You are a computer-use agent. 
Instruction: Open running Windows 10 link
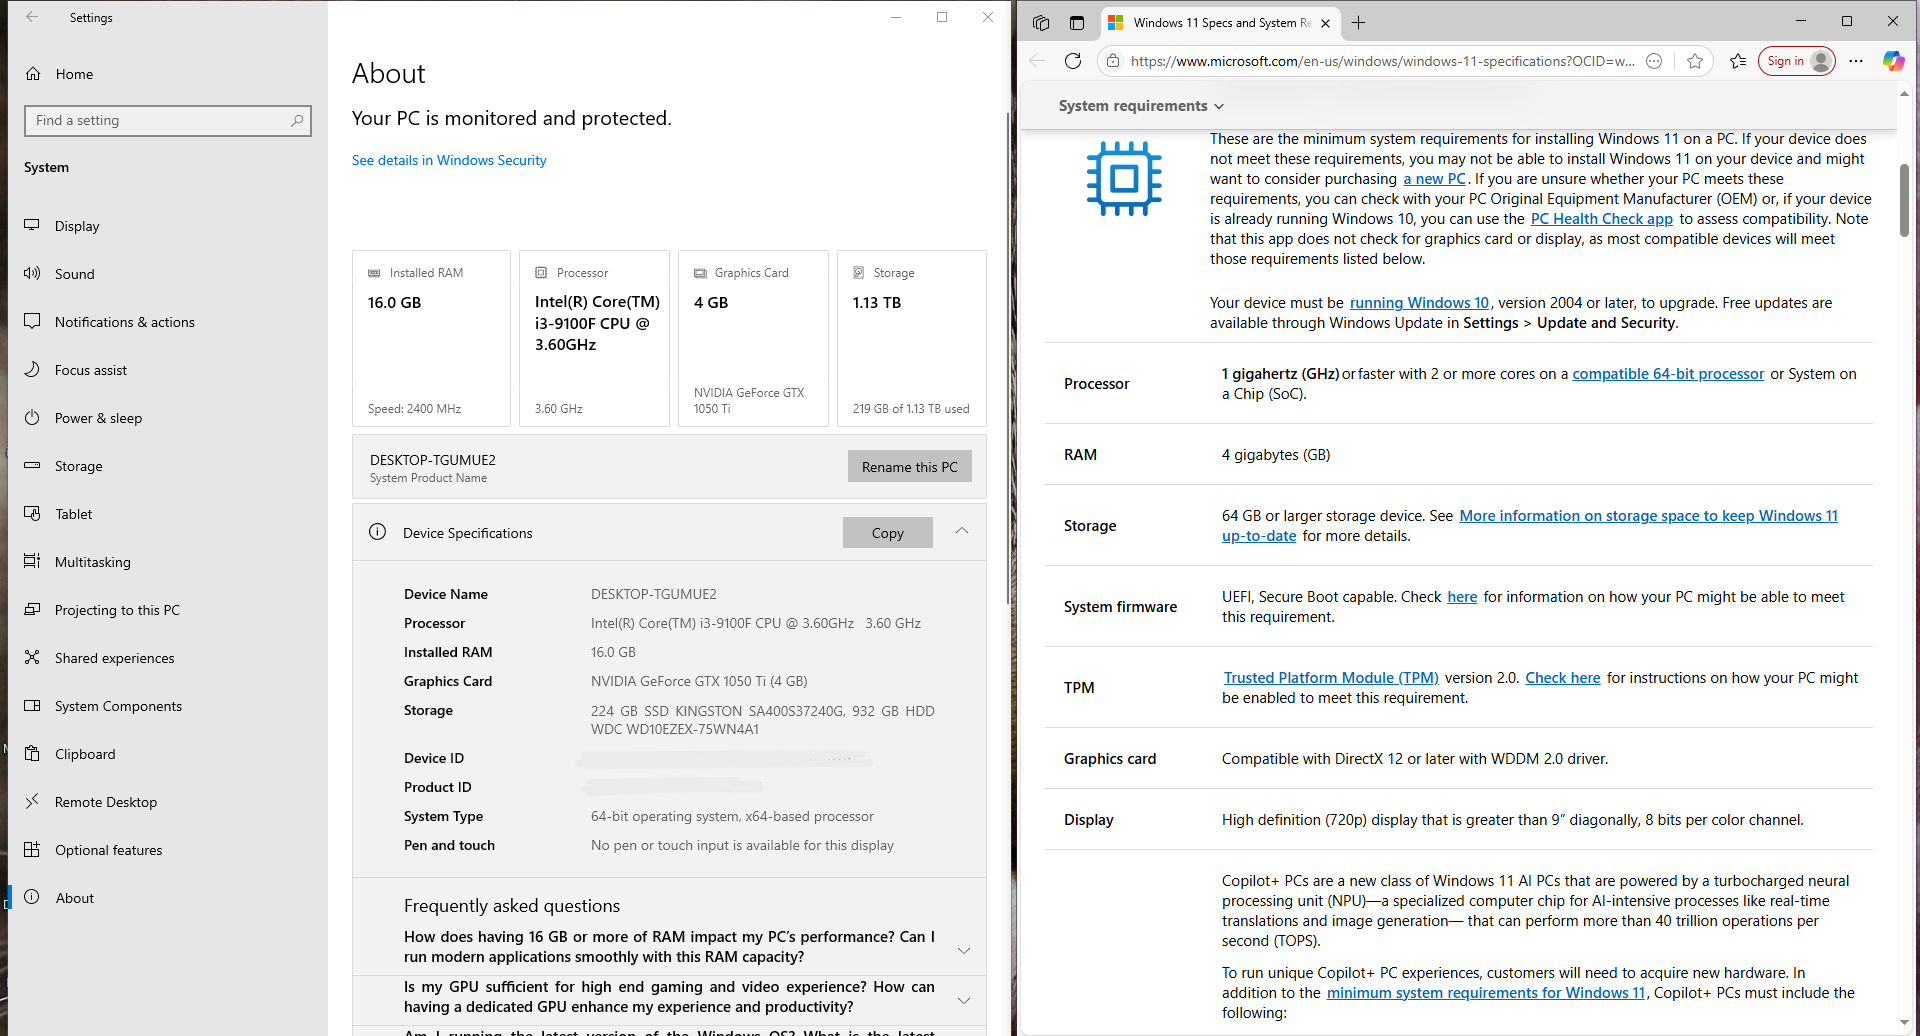[1419, 303]
